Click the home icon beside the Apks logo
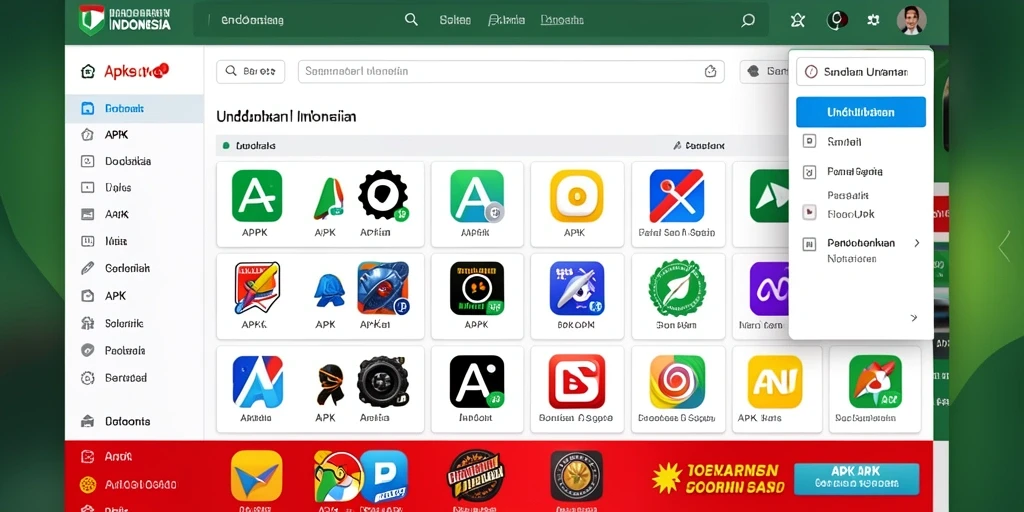 (88, 71)
